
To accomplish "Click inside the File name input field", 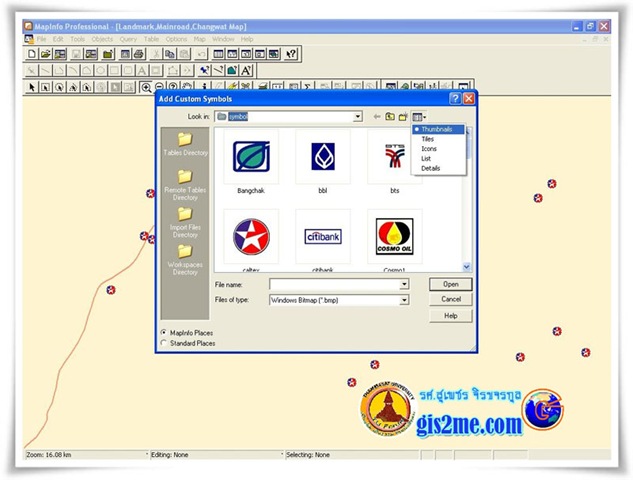I will coord(335,285).
